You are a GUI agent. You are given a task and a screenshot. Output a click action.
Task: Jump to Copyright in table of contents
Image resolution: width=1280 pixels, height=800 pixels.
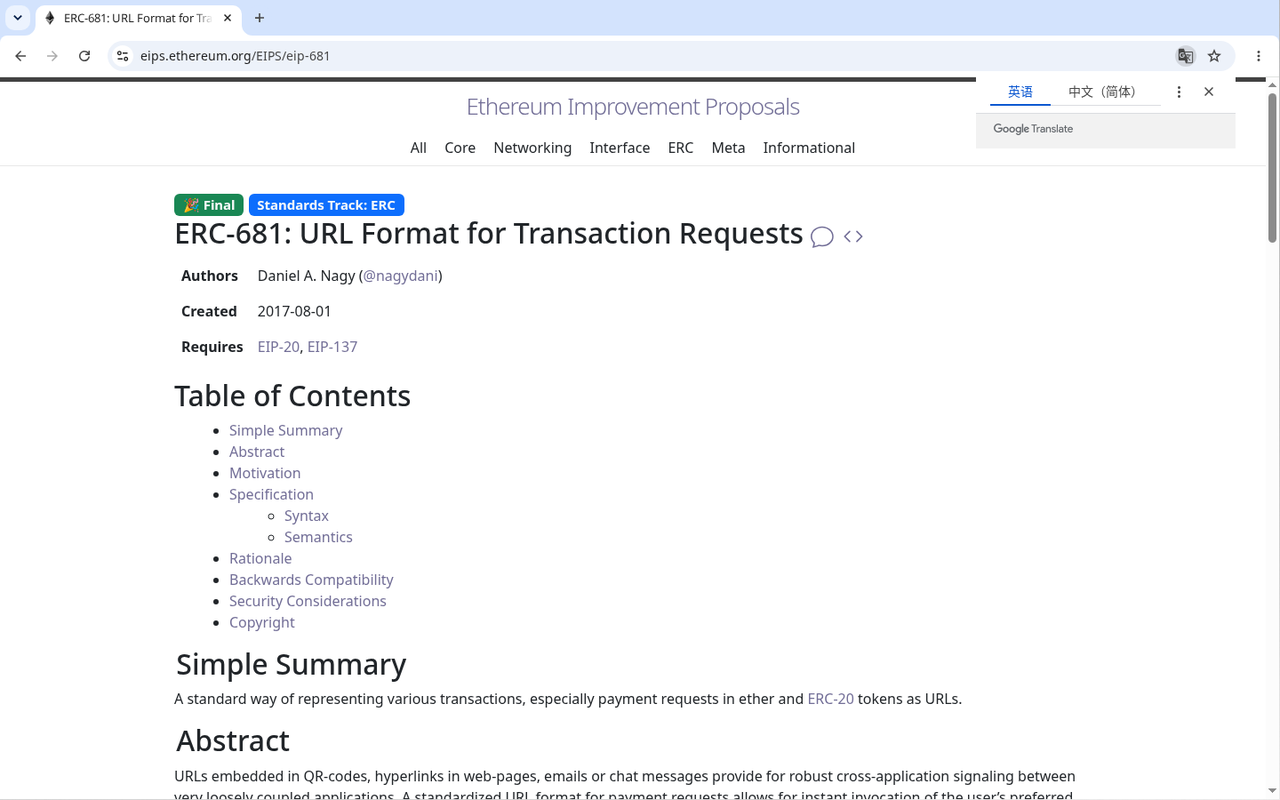coord(262,622)
